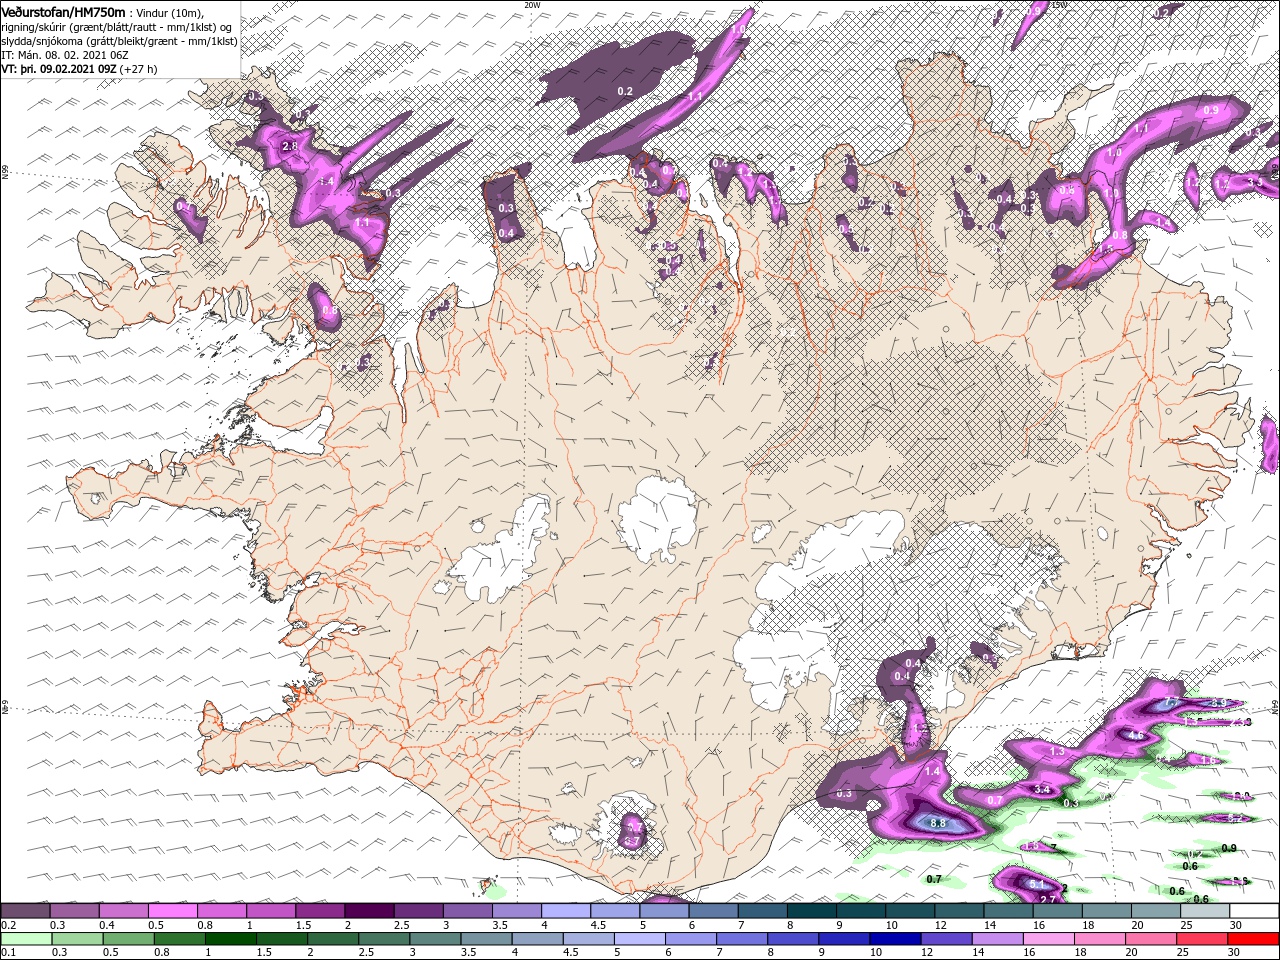
Task: Click the top legend swatch between 20 and 25
Action: pos(1156,911)
